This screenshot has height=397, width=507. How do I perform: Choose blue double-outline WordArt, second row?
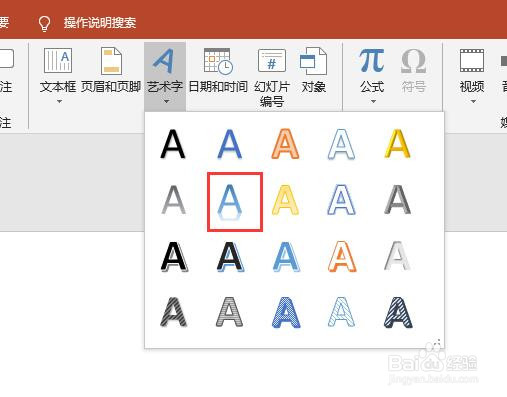pyautogui.click(x=341, y=200)
